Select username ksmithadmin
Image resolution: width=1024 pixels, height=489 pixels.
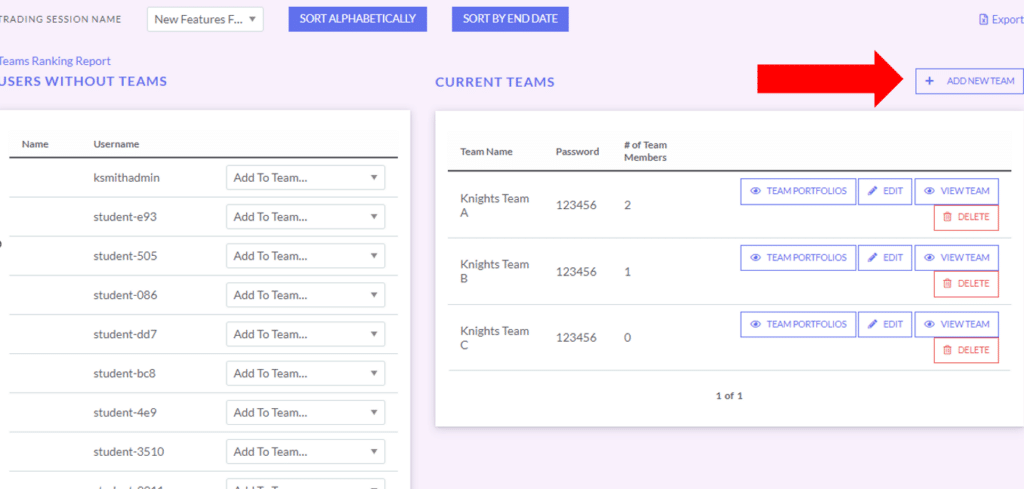(127, 178)
